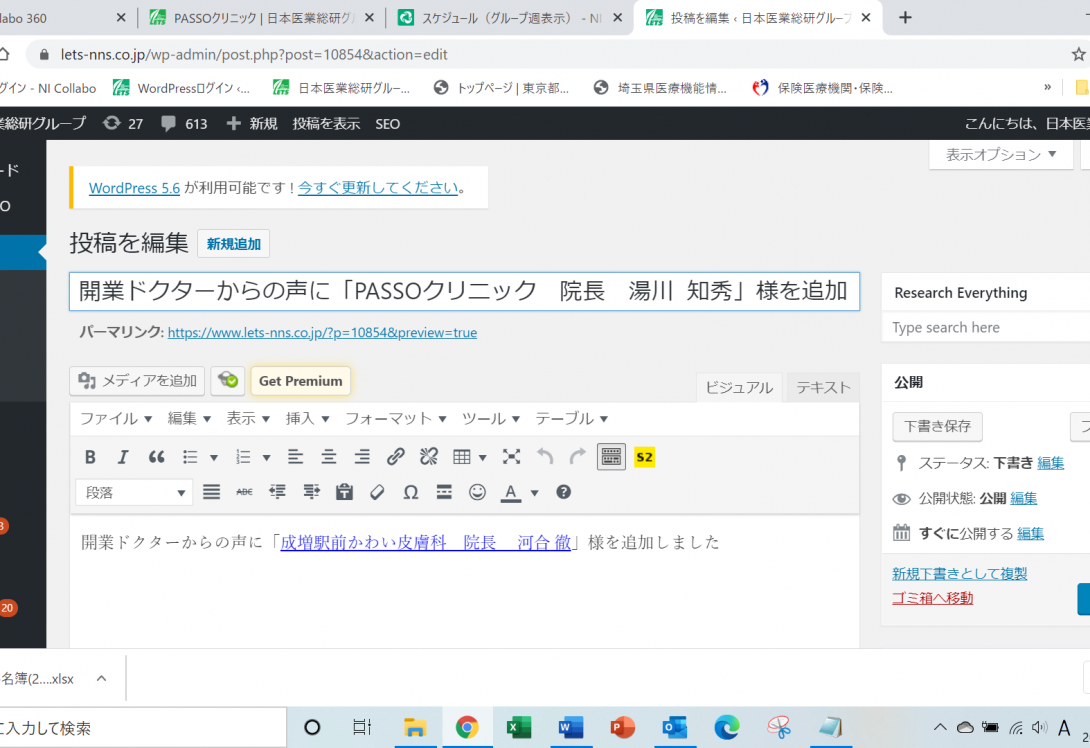This screenshot has height=748, width=1090.
Task: Click the メディアを追加 button
Action: coord(137,381)
